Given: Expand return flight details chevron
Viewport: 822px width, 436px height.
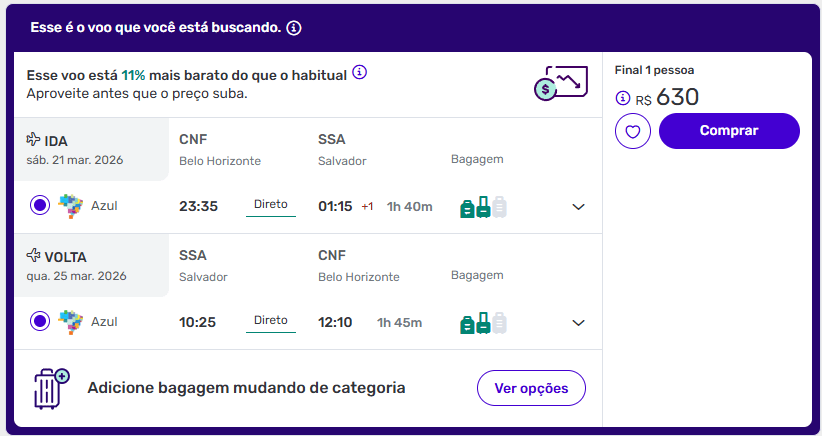Looking at the screenshot, I should 578,323.
